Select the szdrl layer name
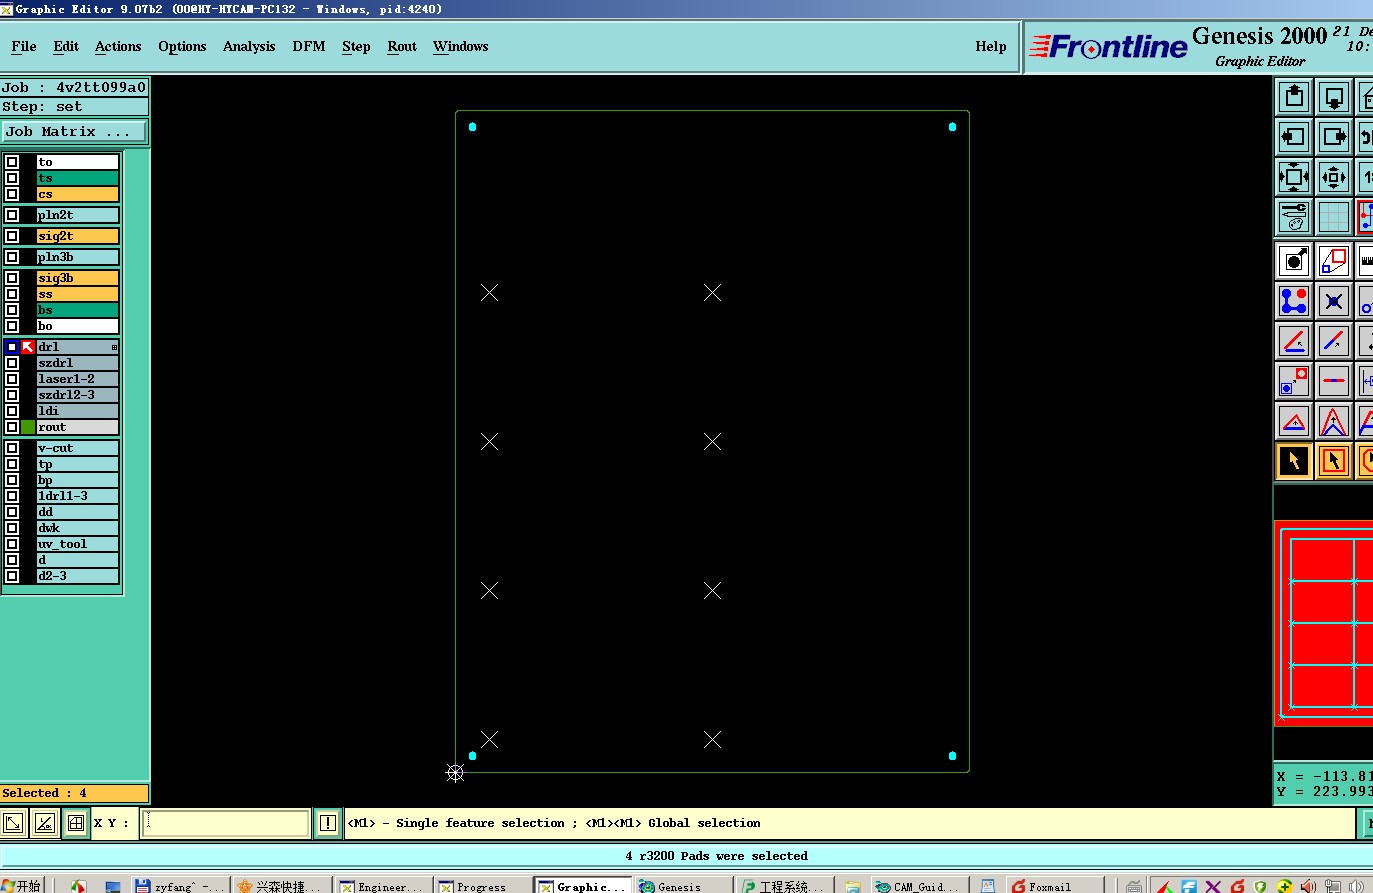 pyautogui.click(x=77, y=363)
